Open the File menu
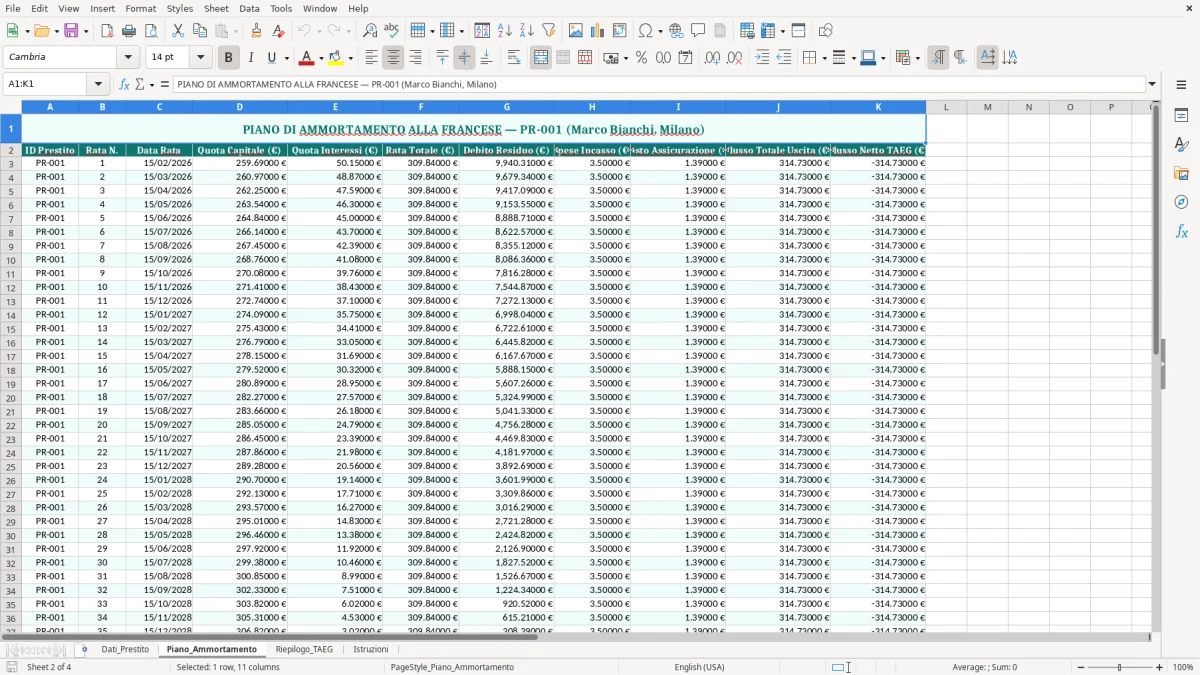The image size is (1200, 675). click(x=13, y=8)
